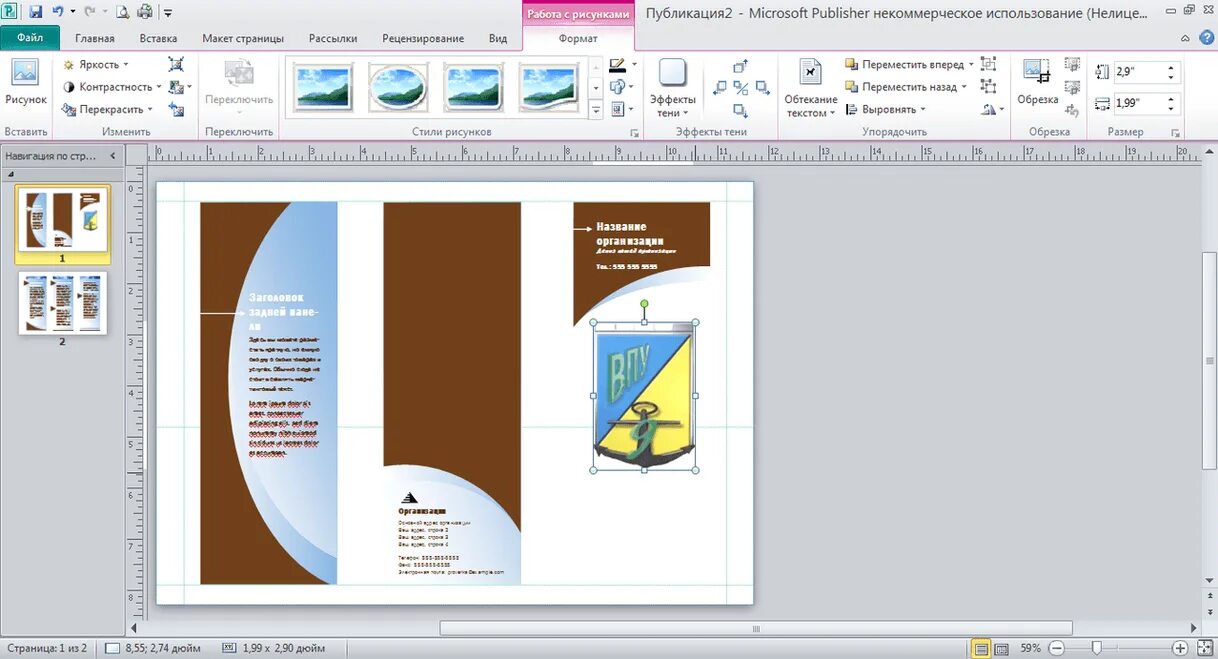This screenshot has width=1218, height=659.
Task: Open the Файл tab
Action: [30, 38]
